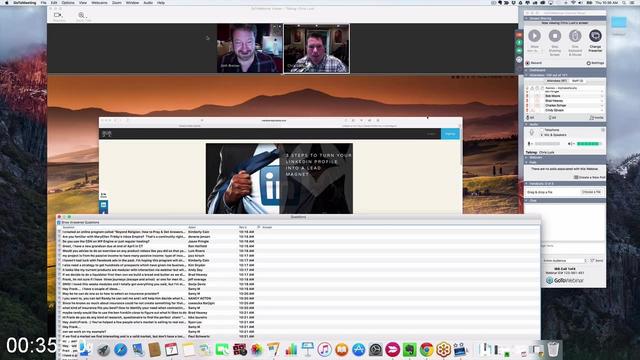Expand the Webcam section
This screenshot has height=360, width=640.
527,157
